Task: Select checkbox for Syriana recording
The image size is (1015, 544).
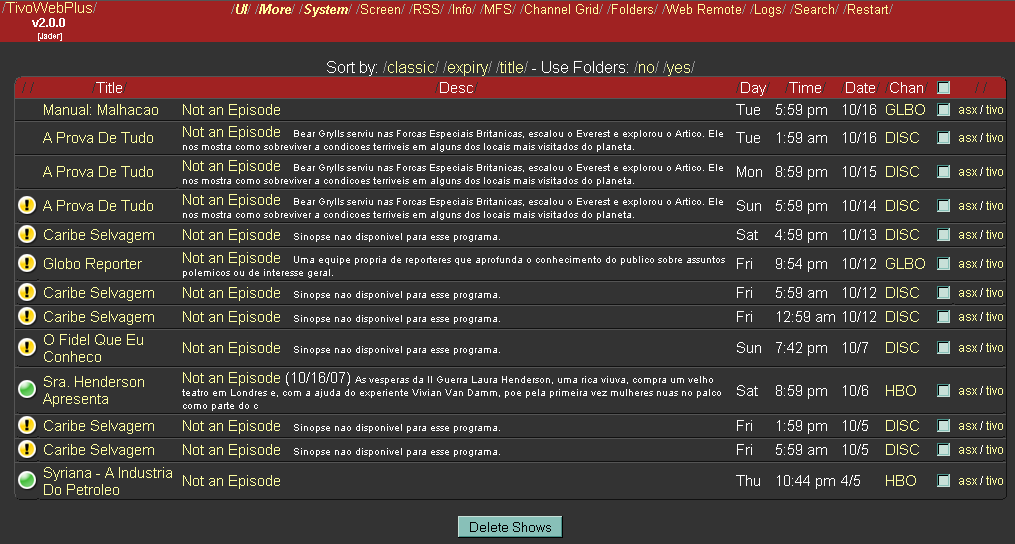Action: pyautogui.click(x=943, y=481)
